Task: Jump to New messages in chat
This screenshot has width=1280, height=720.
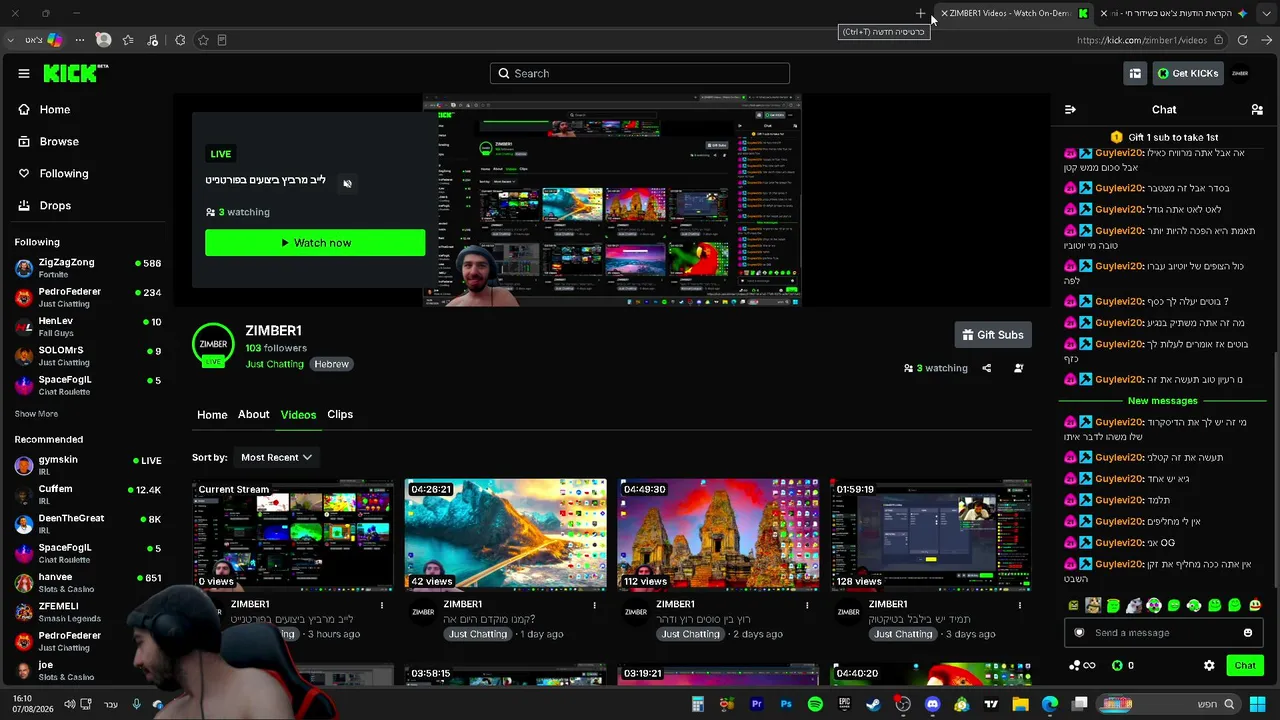Action: (x=1162, y=401)
